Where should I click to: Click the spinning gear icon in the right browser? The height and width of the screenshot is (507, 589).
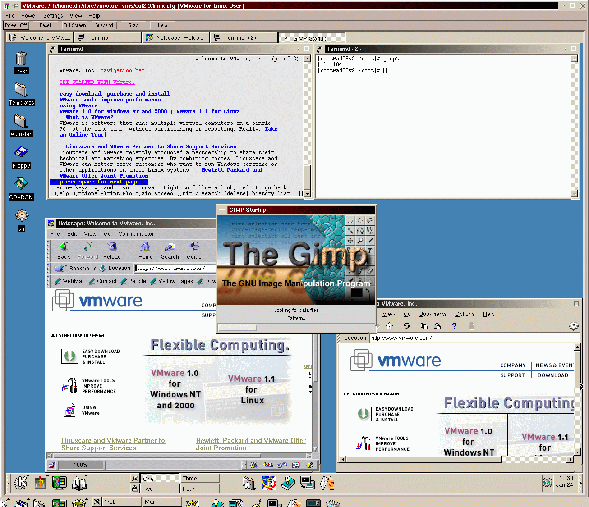tap(574, 326)
